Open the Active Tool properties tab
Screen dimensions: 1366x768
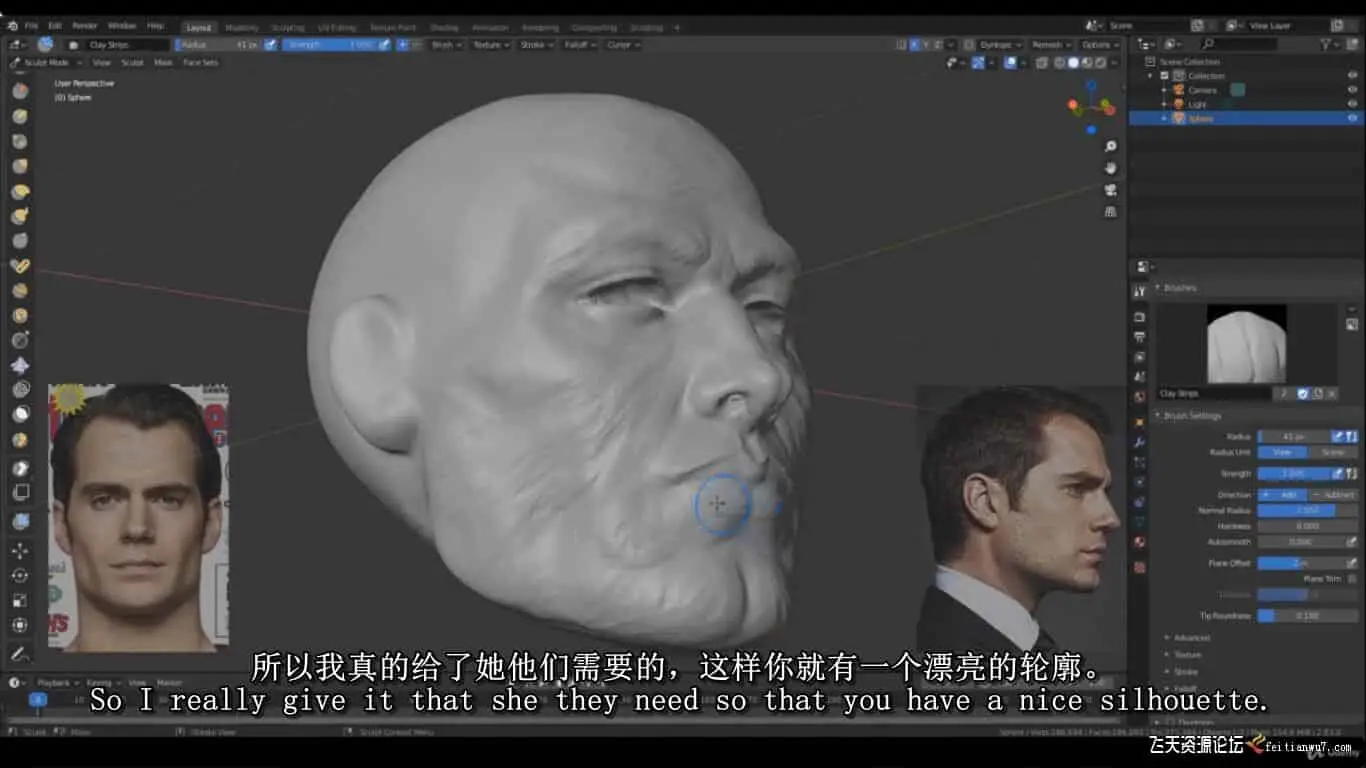coord(1139,292)
